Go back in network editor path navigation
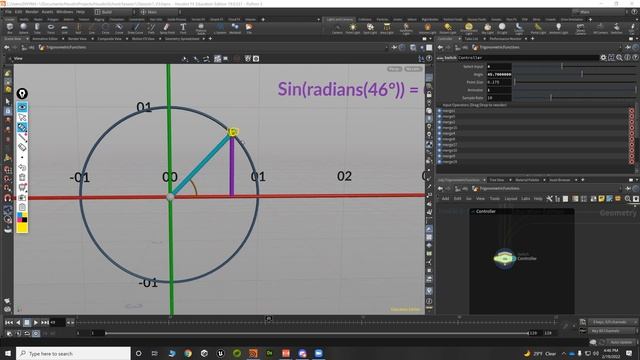This screenshot has width=640, height=360. tap(440, 189)
